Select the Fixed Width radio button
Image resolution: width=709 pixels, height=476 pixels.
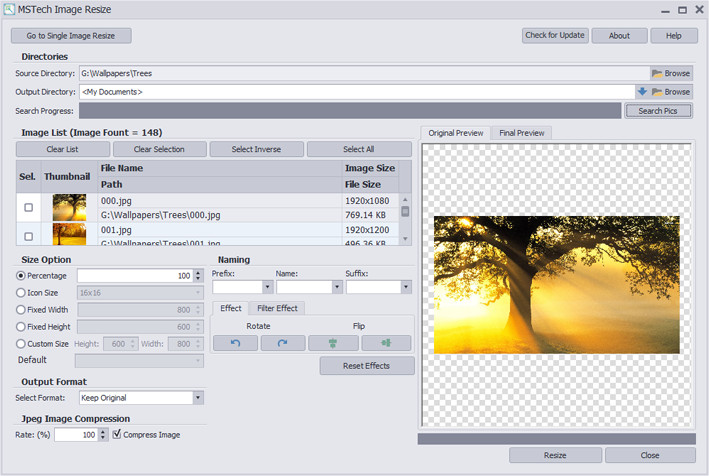[20, 310]
